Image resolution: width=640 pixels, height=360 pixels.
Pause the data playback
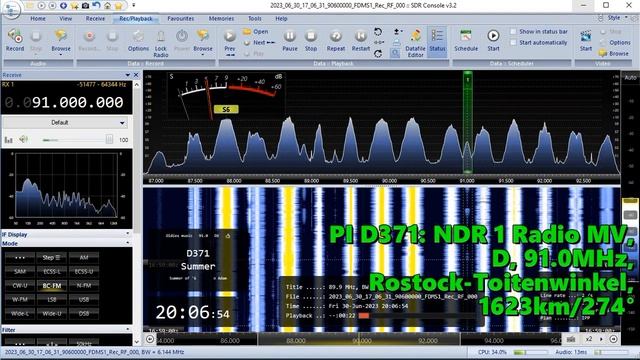click(290, 40)
